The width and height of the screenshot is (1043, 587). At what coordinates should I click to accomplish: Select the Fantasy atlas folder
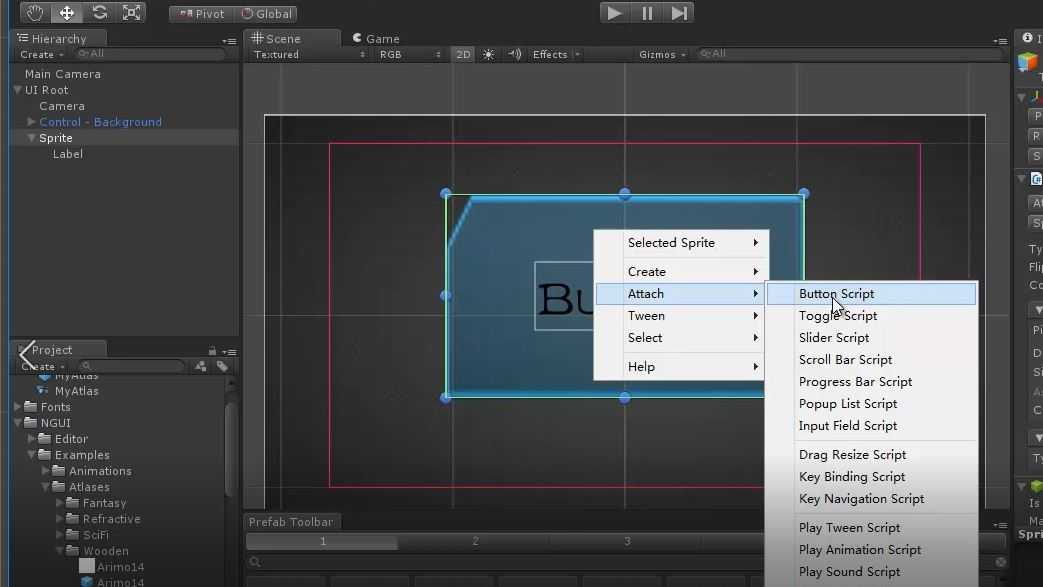tap(104, 503)
